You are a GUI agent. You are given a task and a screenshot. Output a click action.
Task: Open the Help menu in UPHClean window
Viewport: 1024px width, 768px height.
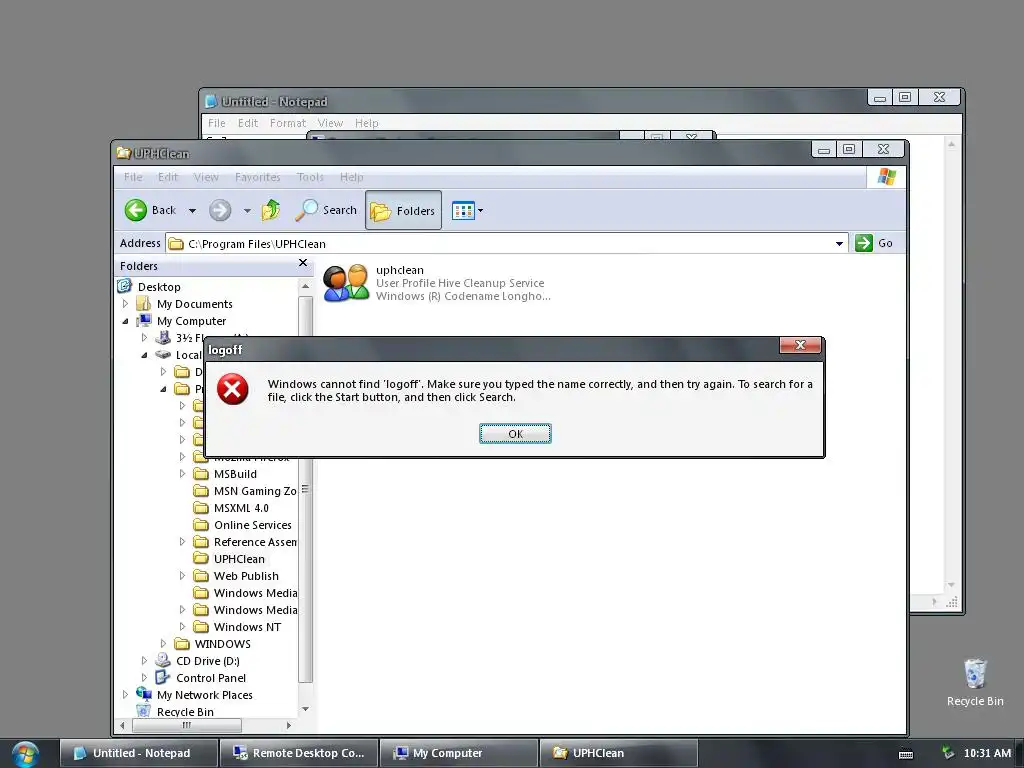click(351, 177)
